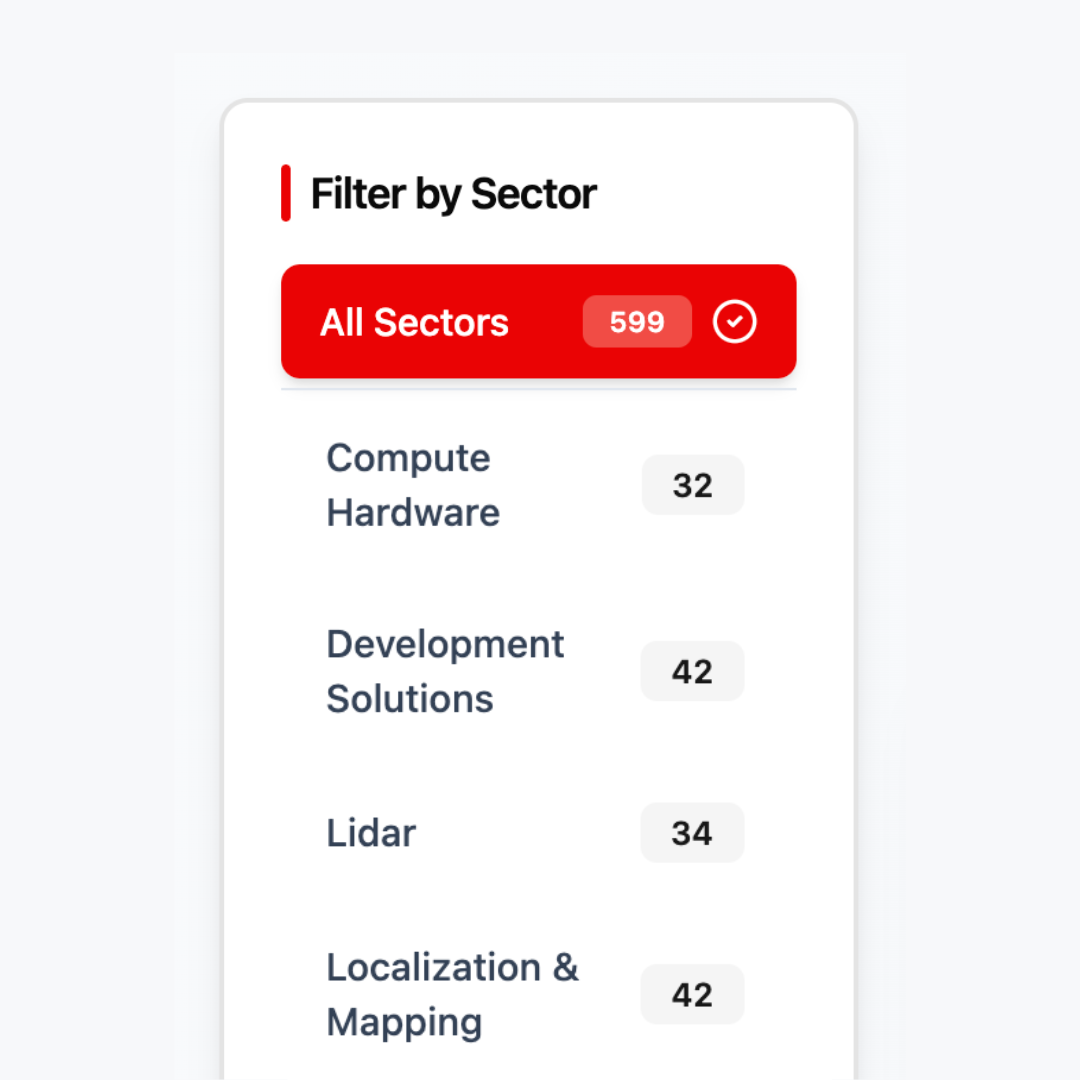
Task: Click the 34 badge beside Lidar
Action: 692,833
